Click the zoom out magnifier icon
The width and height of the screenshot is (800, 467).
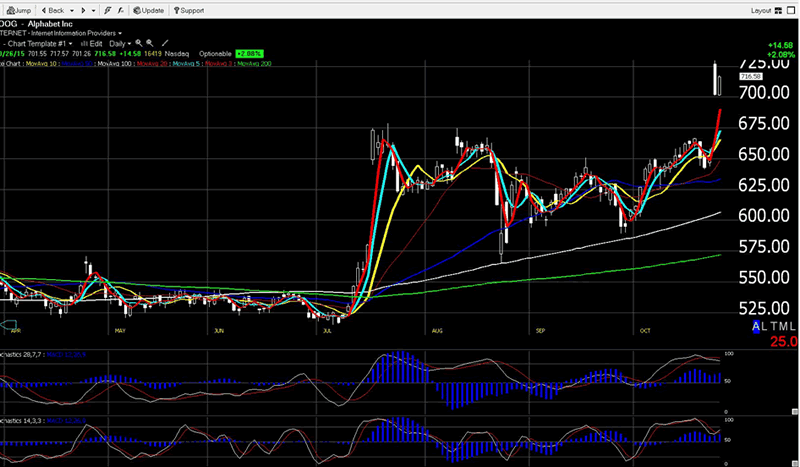(x=149, y=43)
